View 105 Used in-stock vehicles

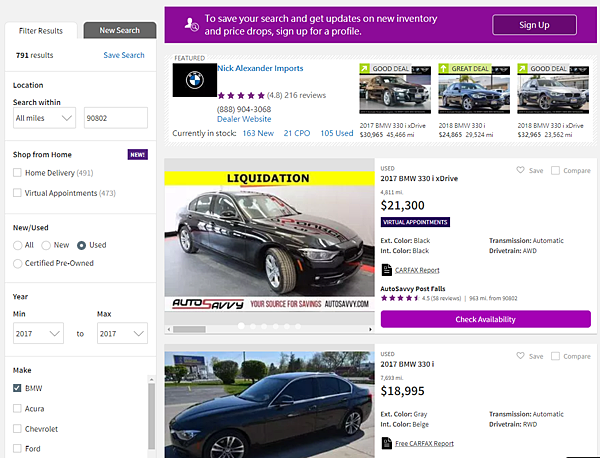337,133
